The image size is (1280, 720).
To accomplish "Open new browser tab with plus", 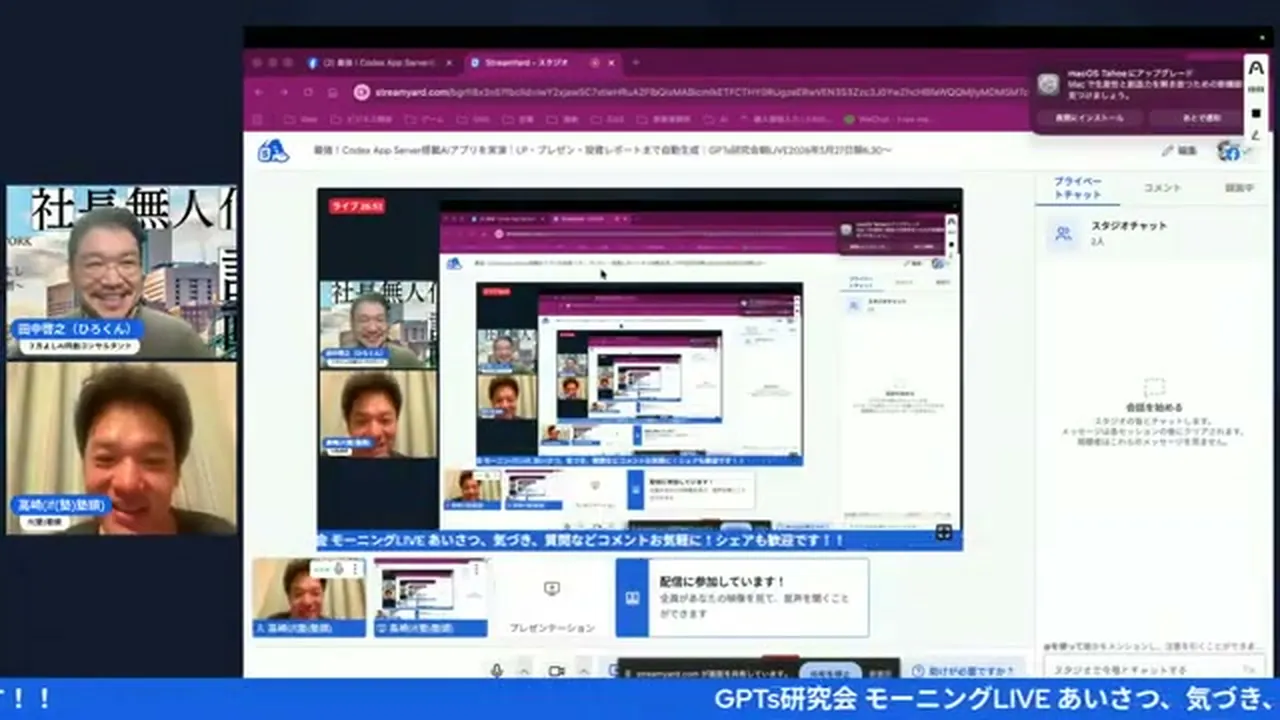I will click(x=635, y=62).
